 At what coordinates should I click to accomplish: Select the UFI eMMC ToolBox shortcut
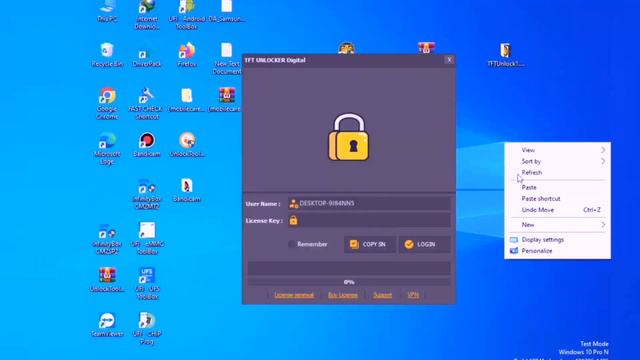tap(147, 238)
